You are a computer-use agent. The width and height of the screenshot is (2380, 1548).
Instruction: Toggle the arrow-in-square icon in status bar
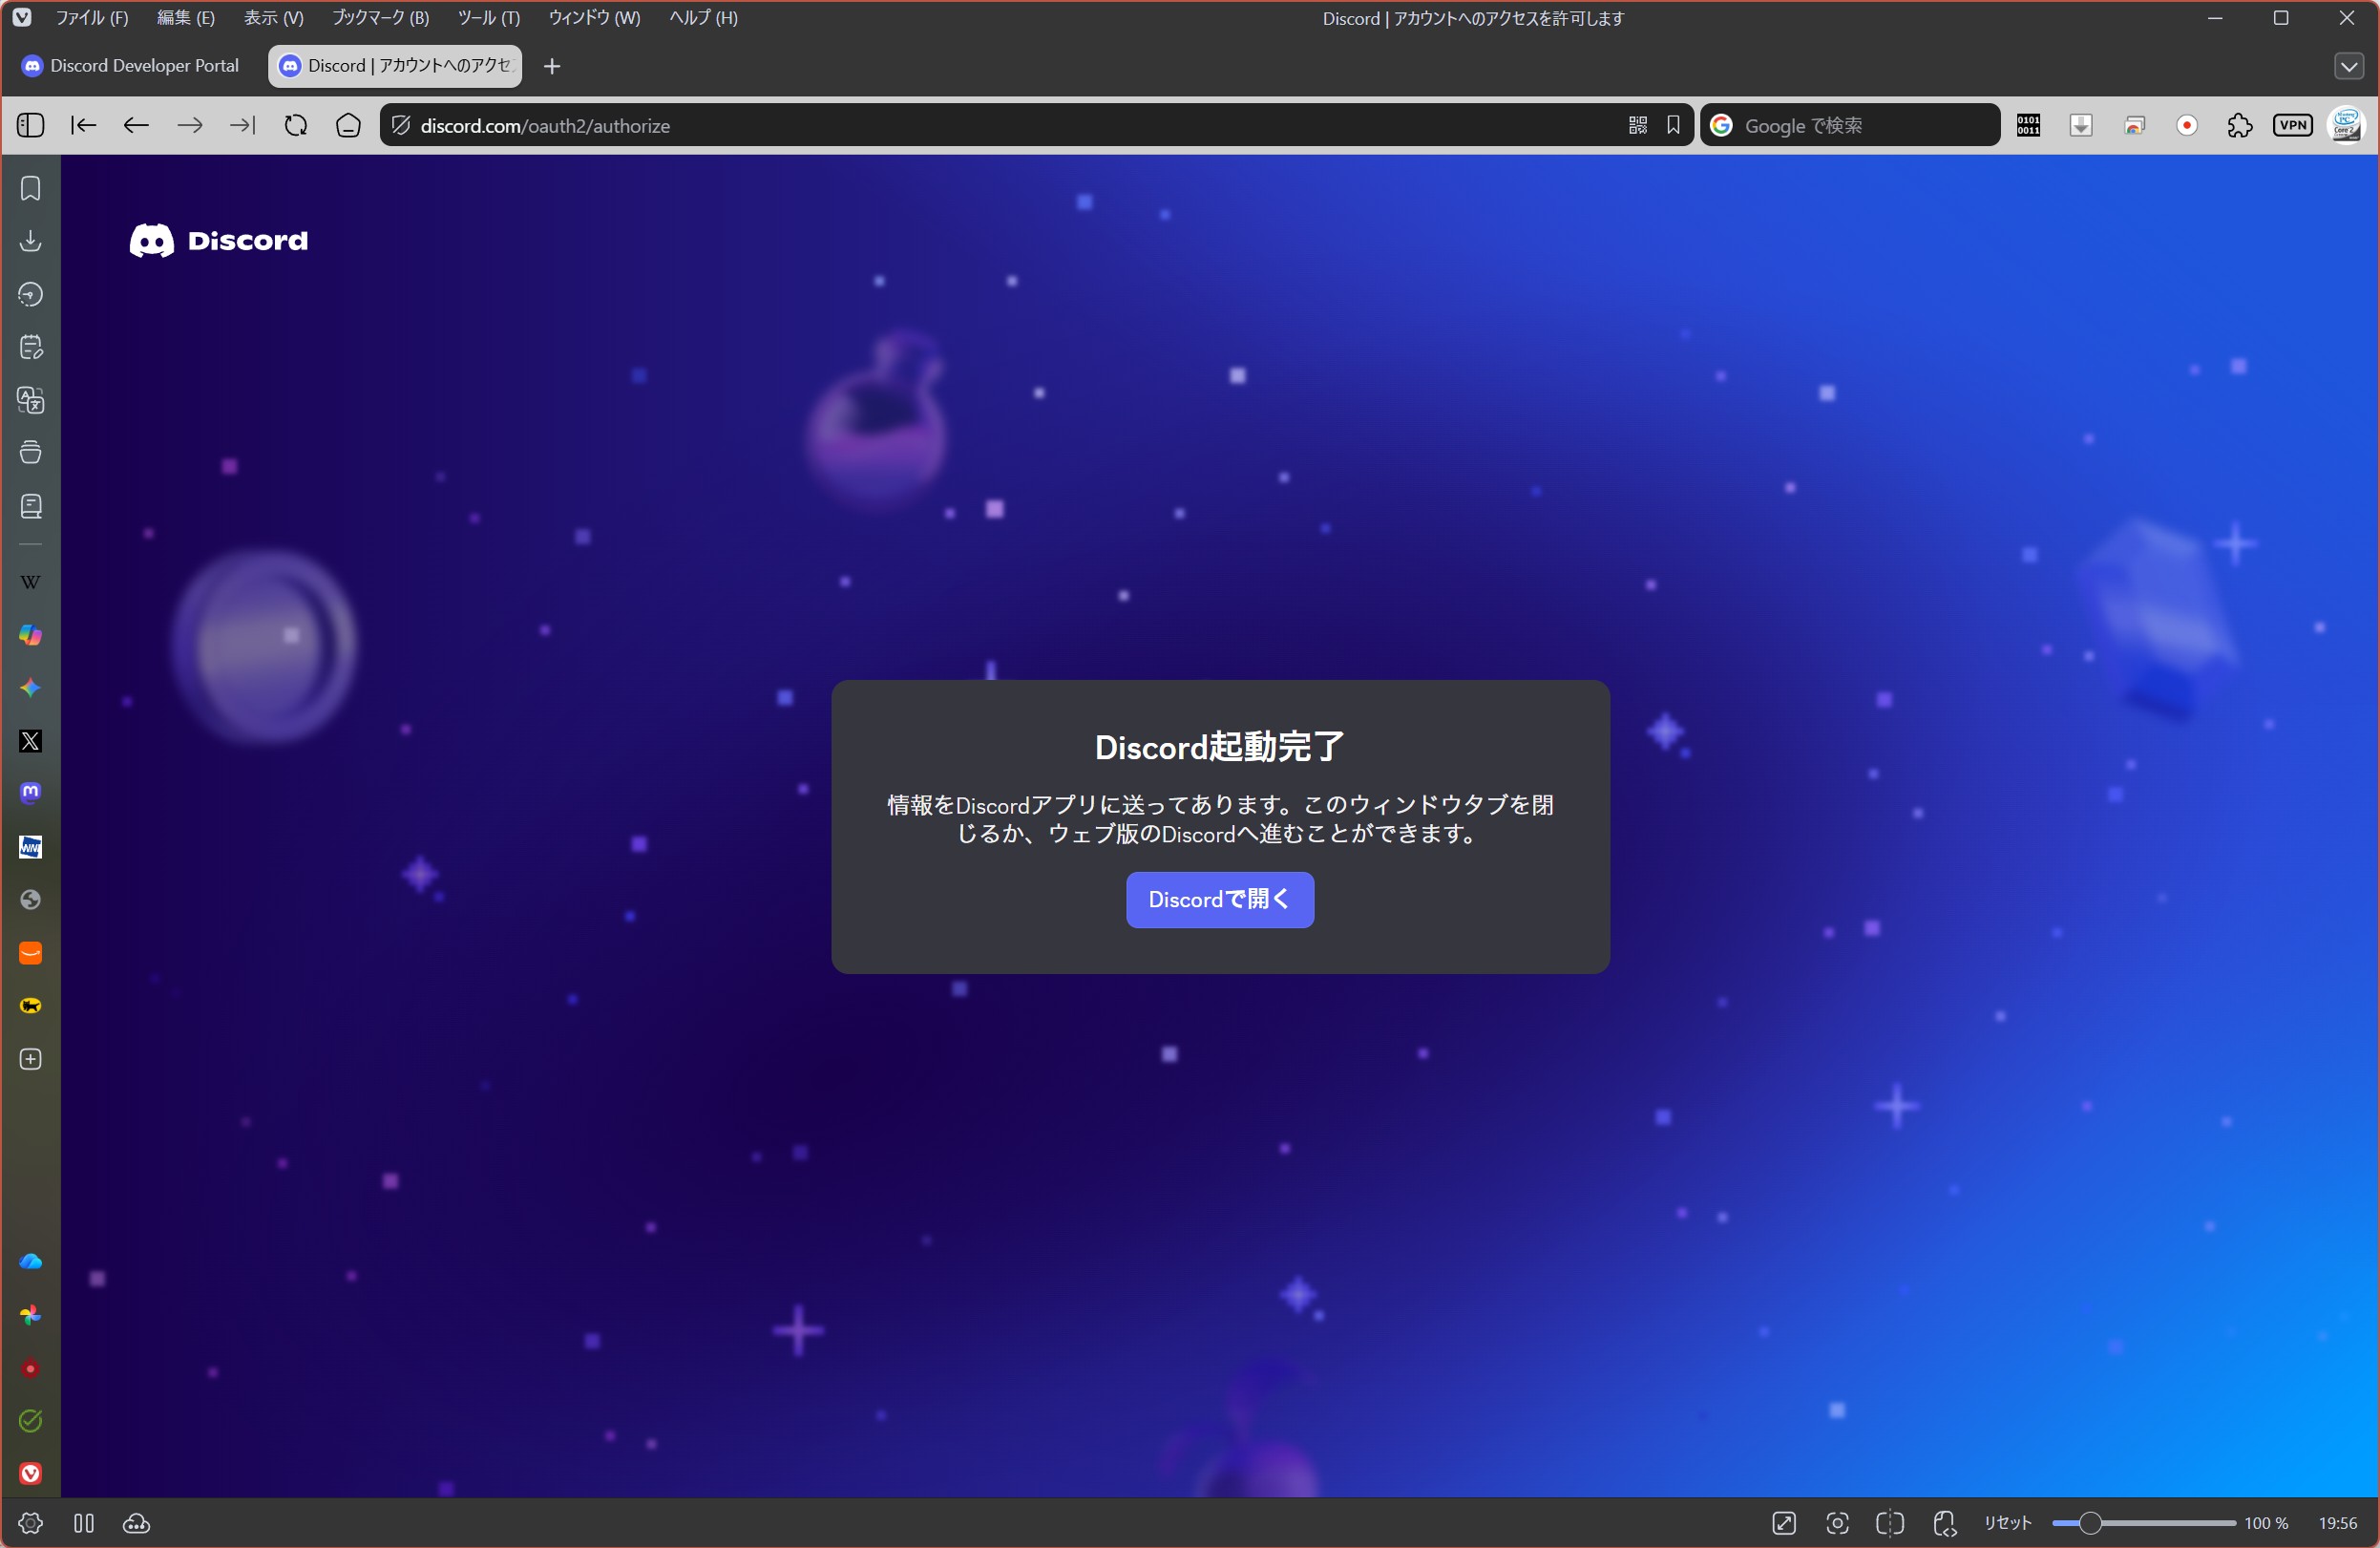pyautogui.click(x=1784, y=1523)
